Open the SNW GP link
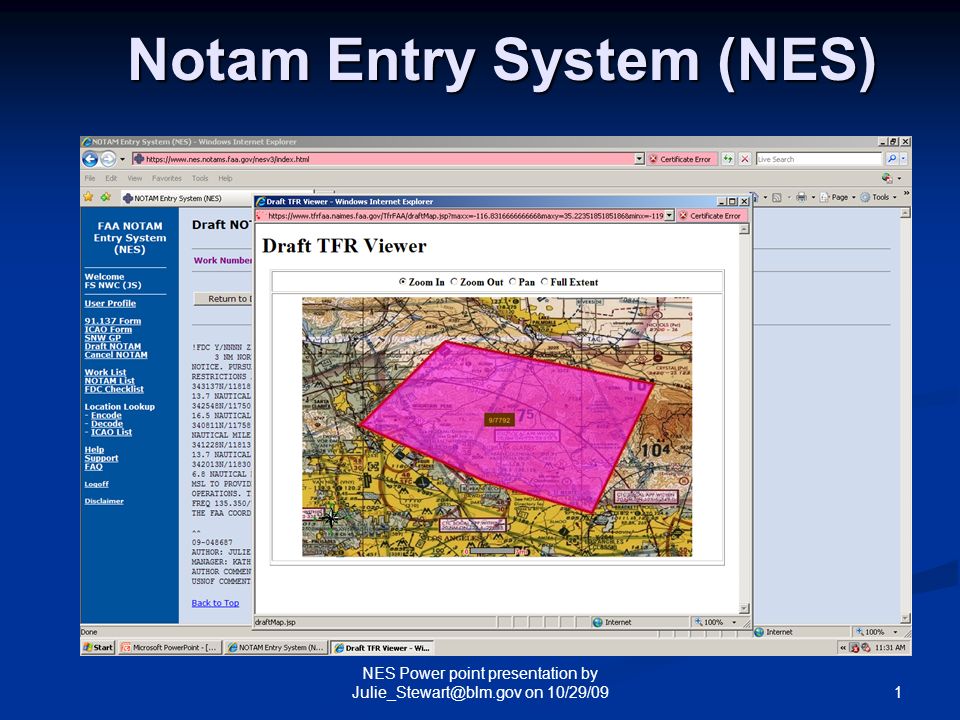The image size is (960, 720). pyautogui.click(x=102, y=338)
